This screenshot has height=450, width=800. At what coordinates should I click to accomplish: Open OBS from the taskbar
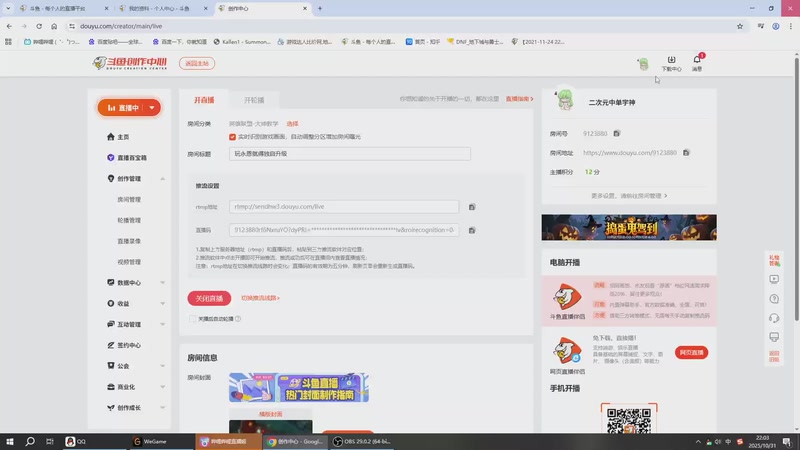click(x=362, y=441)
